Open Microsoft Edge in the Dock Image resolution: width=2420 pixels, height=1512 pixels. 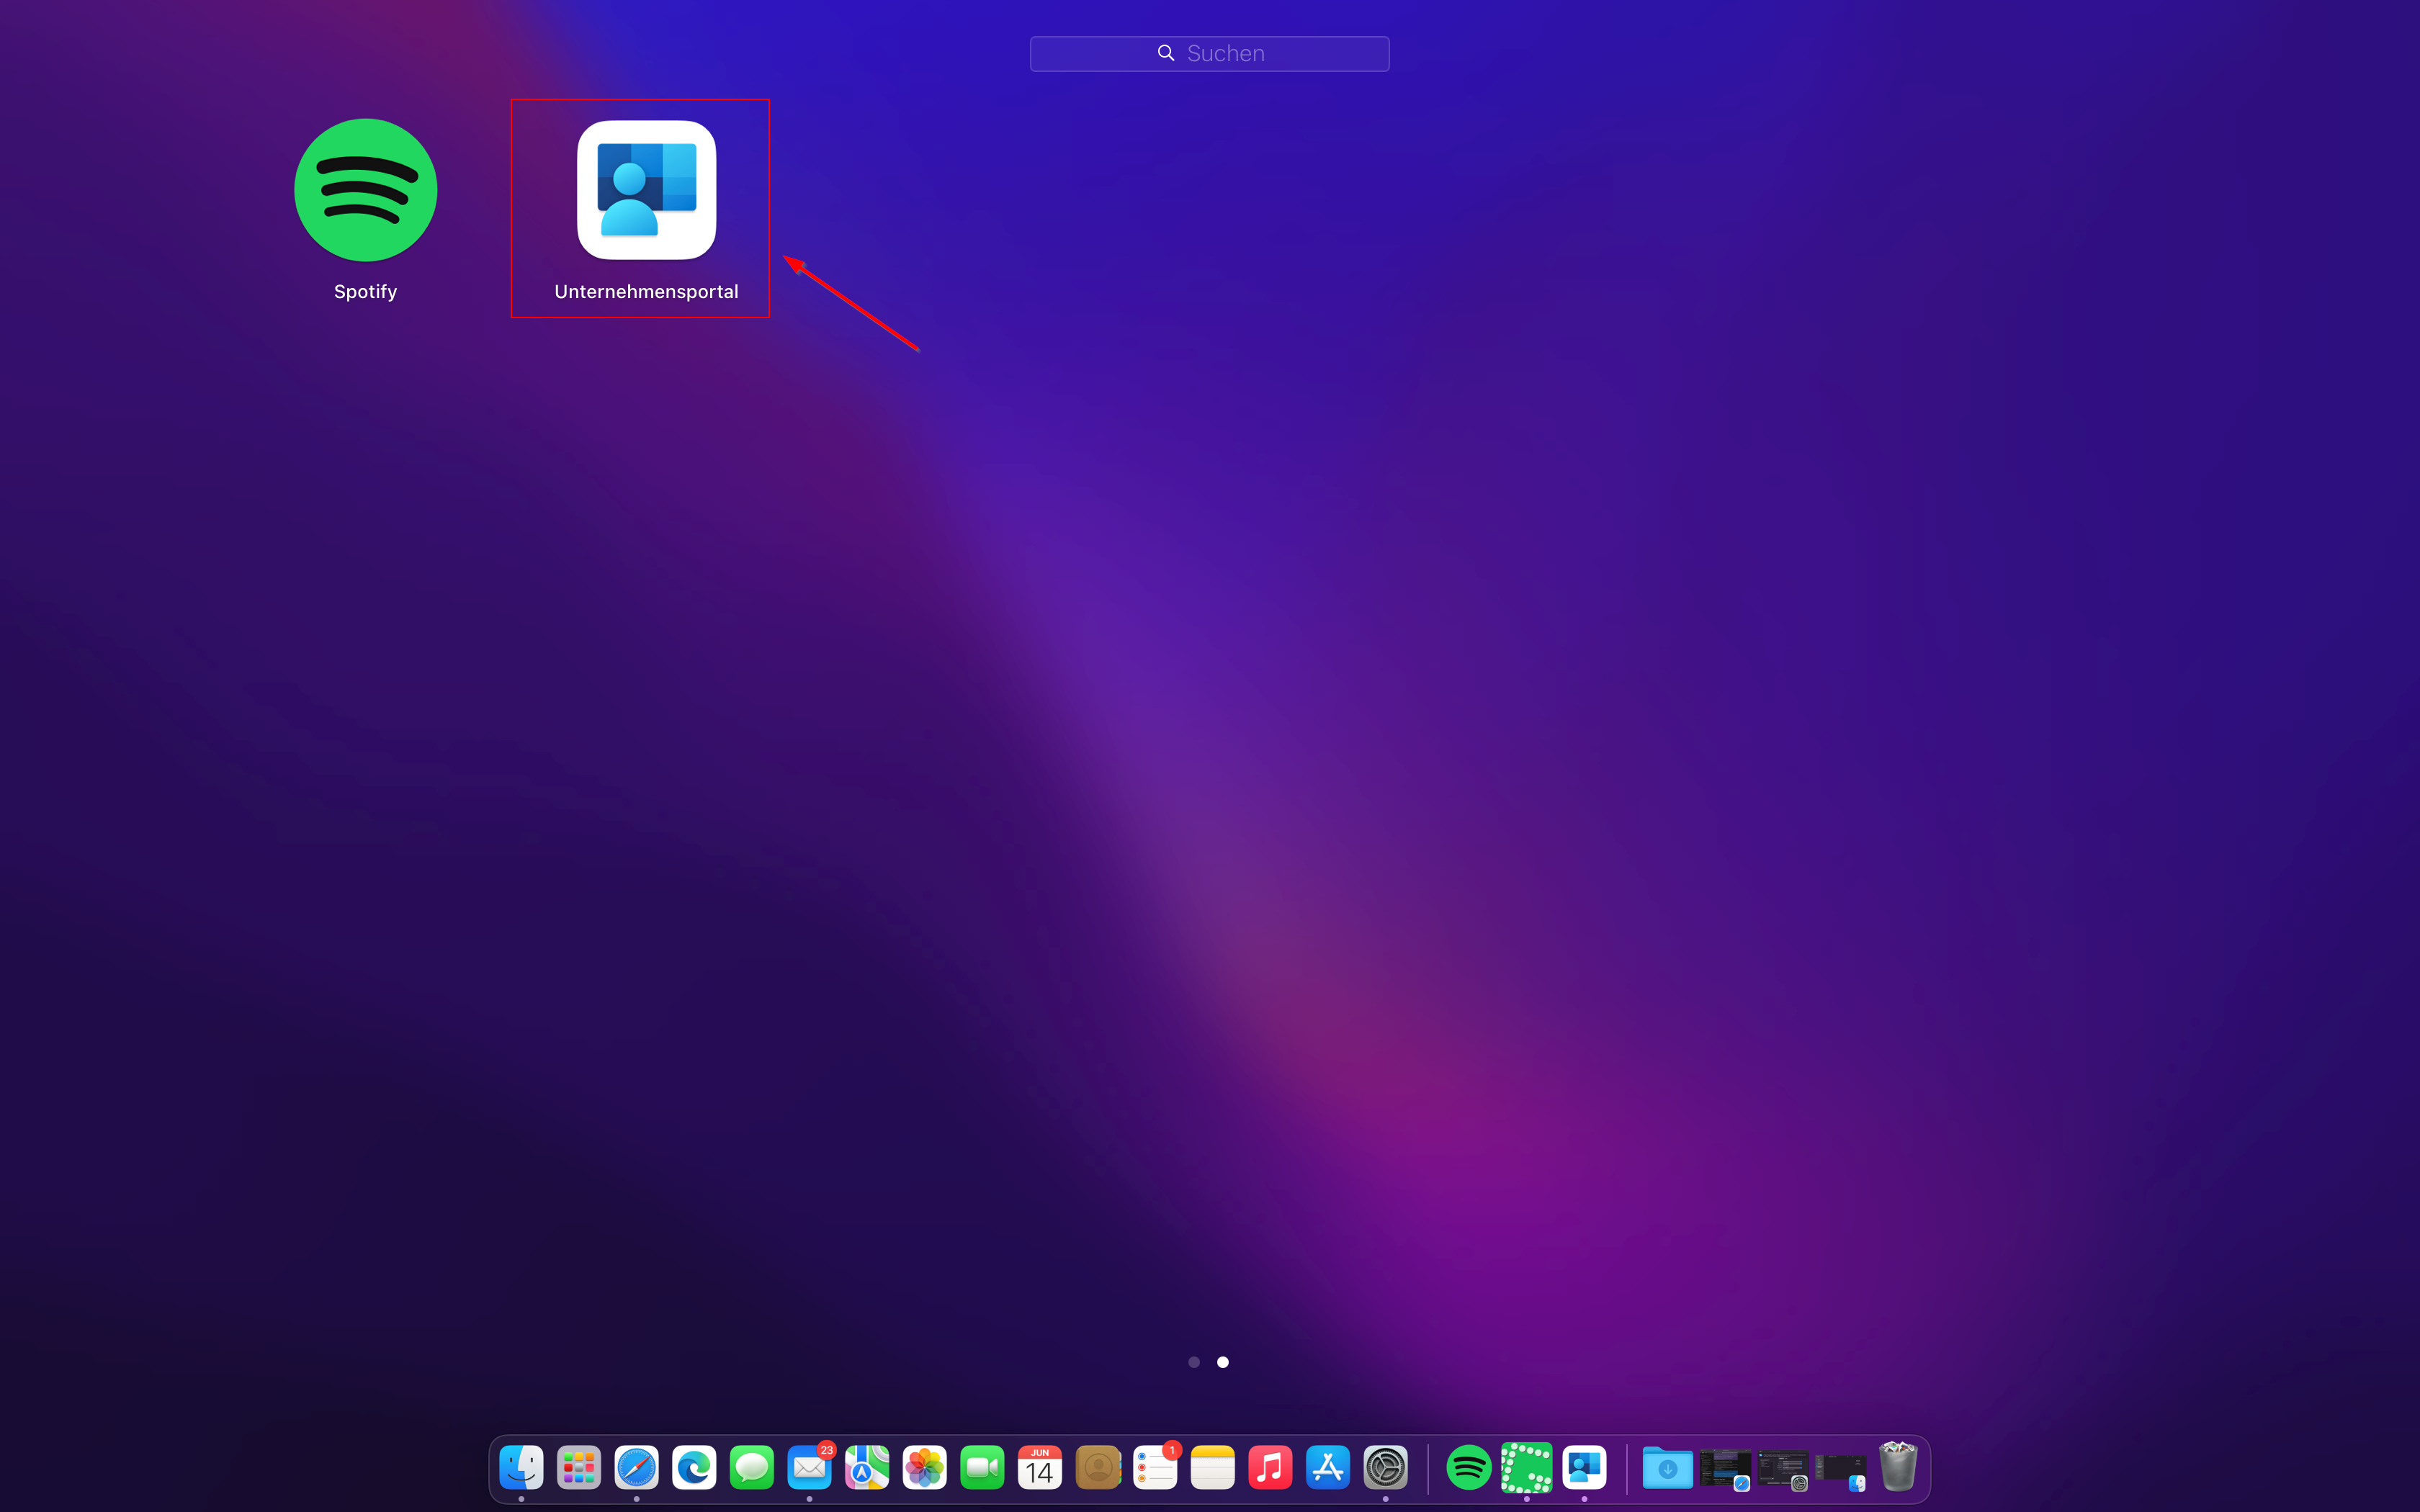coord(694,1467)
